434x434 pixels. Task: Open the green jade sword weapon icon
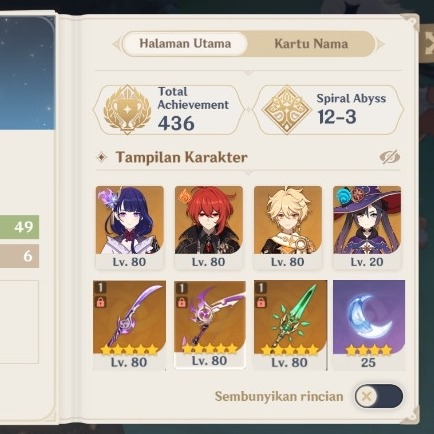[x=290, y=317]
